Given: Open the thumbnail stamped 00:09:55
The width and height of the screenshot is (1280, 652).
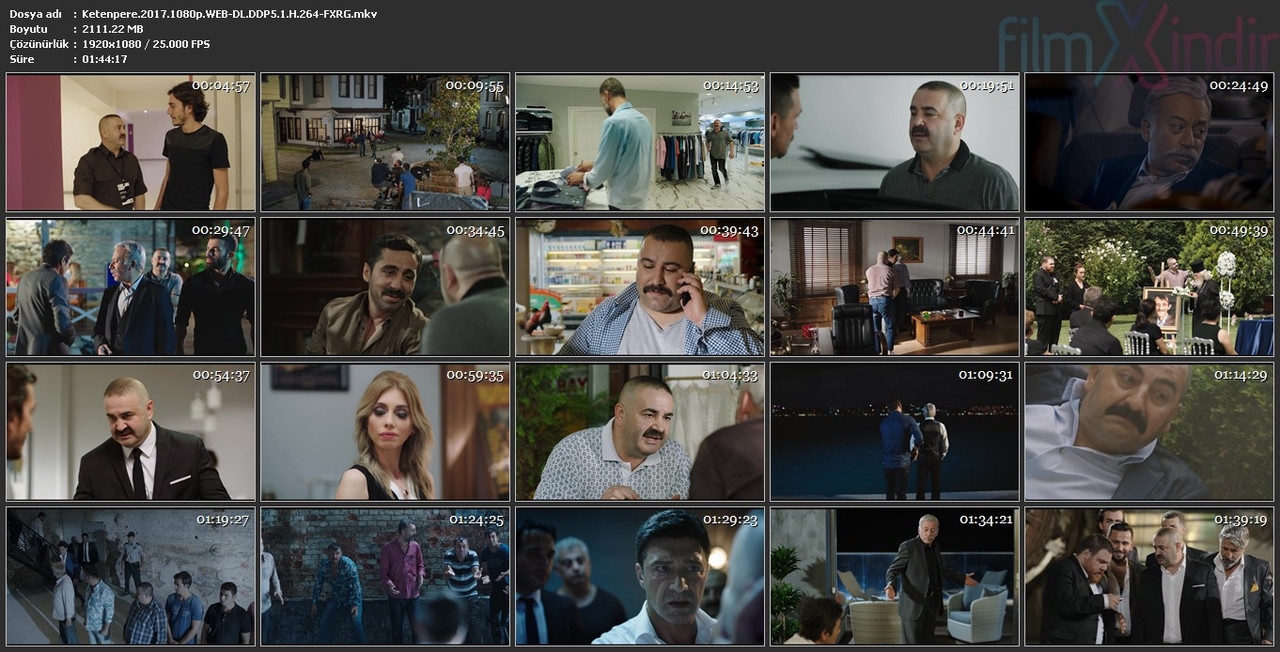Looking at the screenshot, I should point(385,141).
